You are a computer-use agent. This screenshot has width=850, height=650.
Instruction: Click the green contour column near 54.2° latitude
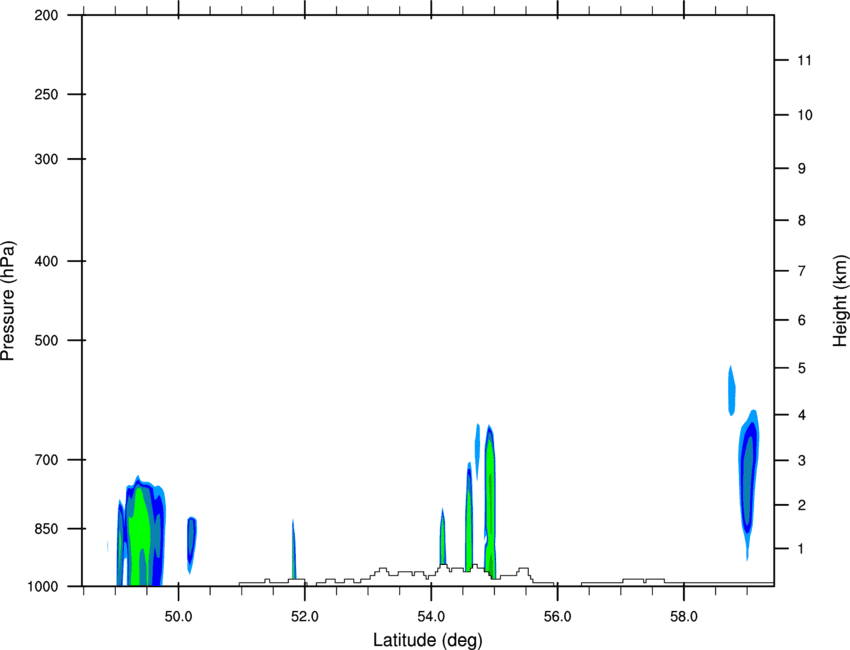[x=443, y=537]
